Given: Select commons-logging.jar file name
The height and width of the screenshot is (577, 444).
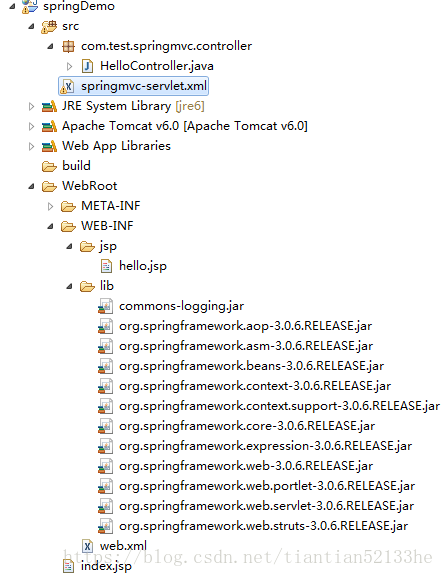Looking at the screenshot, I should (181, 306).
